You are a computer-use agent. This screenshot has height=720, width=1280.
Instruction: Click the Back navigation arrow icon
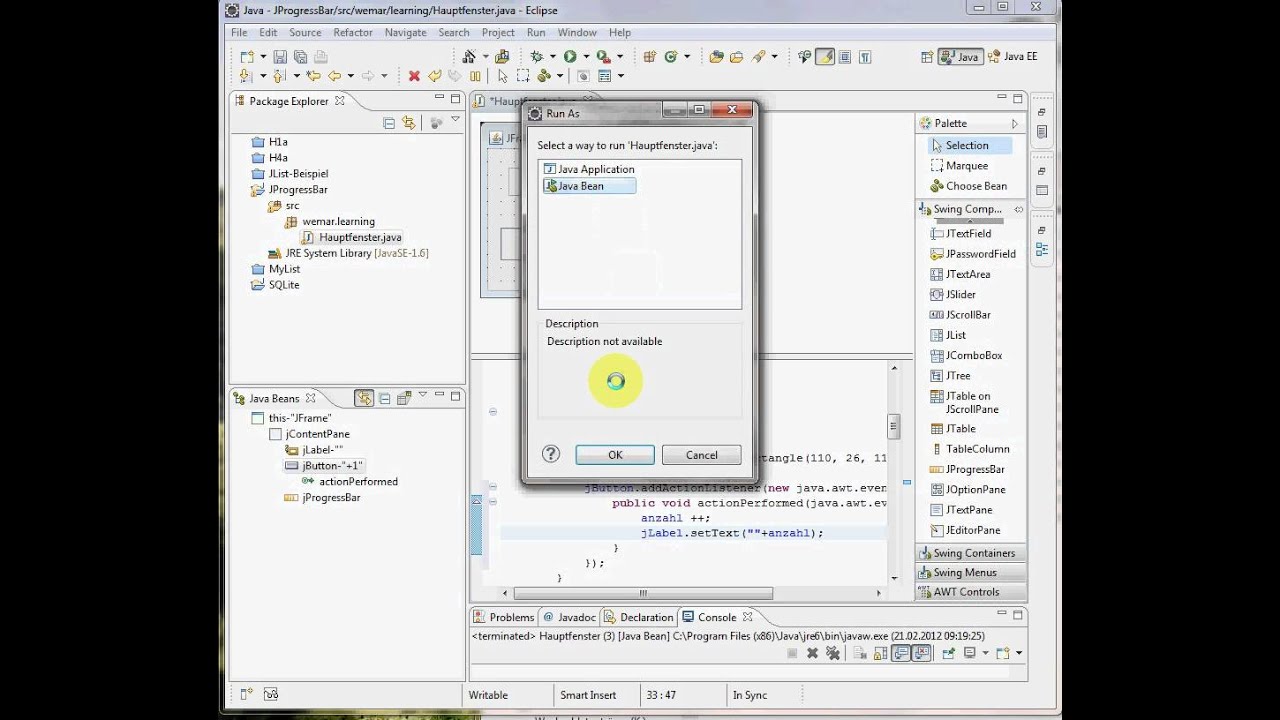coord(334,75)
